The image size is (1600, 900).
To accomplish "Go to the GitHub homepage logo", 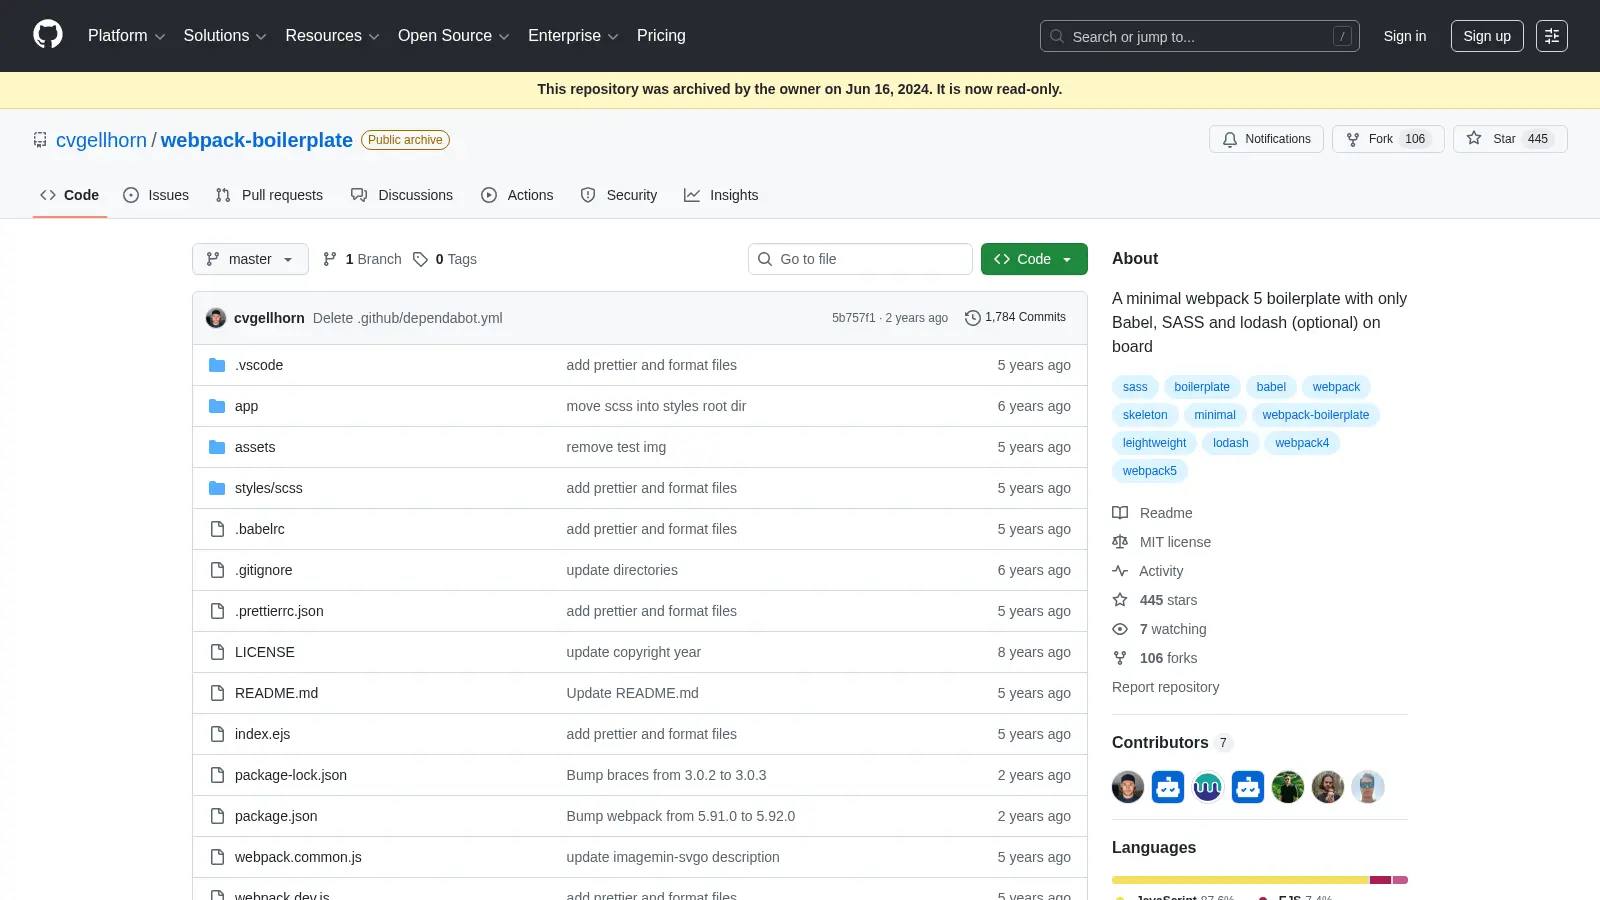I will point(48,35).
